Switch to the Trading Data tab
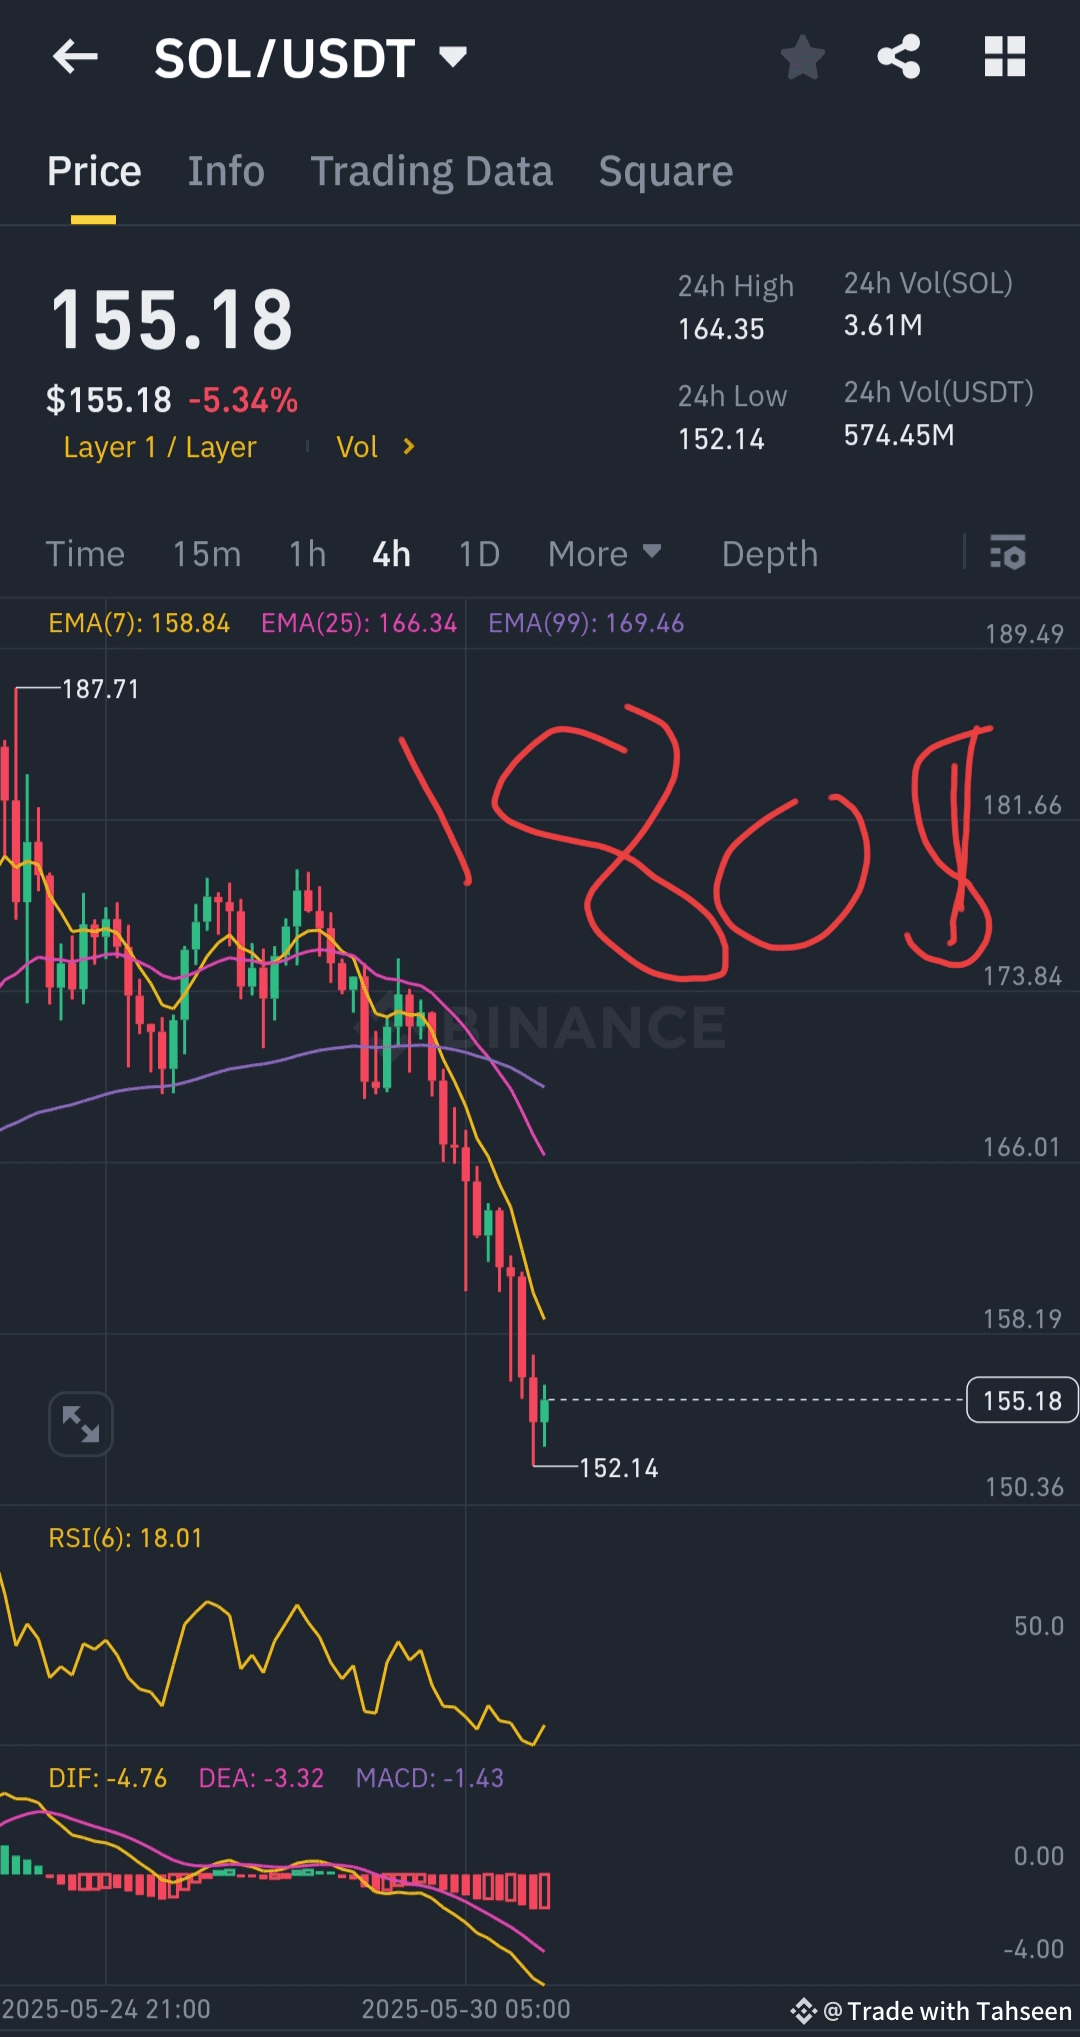The height and width of the screenshot is (2037, 1080). click(432, 171)
